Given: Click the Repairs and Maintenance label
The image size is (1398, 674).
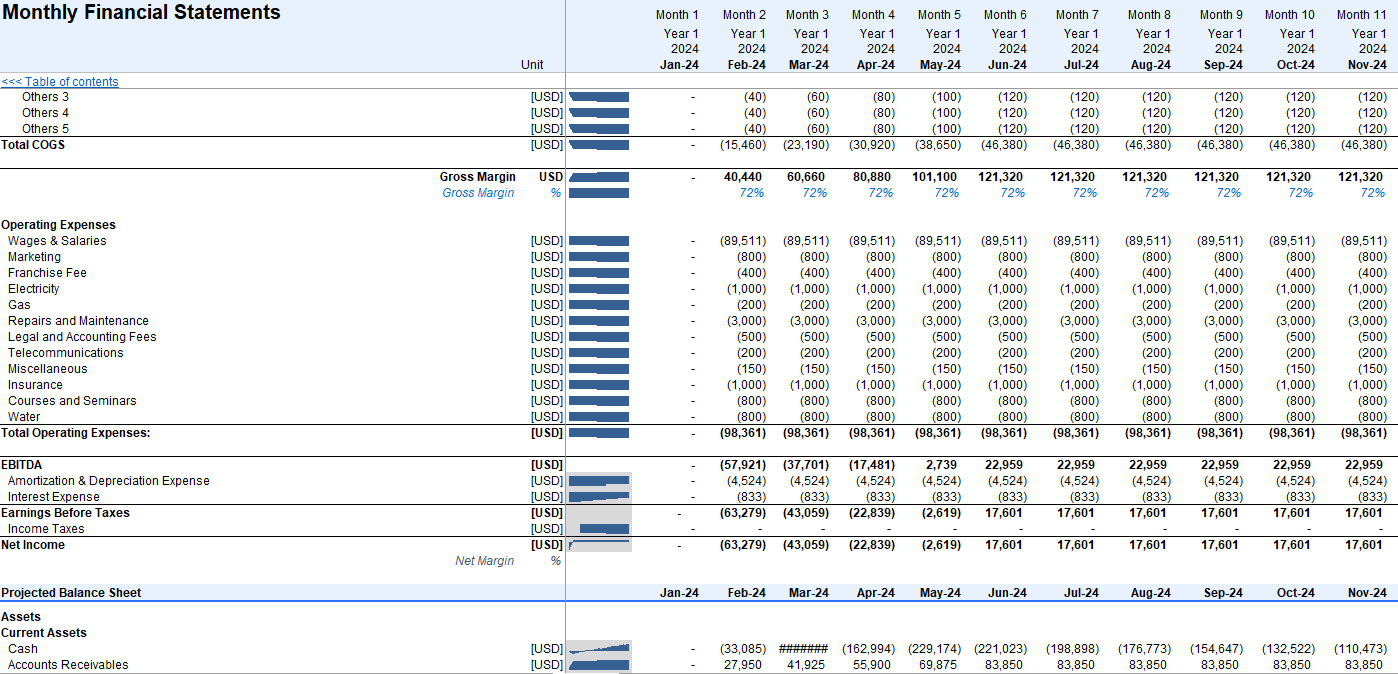Looking at the screenshot, I should click(78, 321).
